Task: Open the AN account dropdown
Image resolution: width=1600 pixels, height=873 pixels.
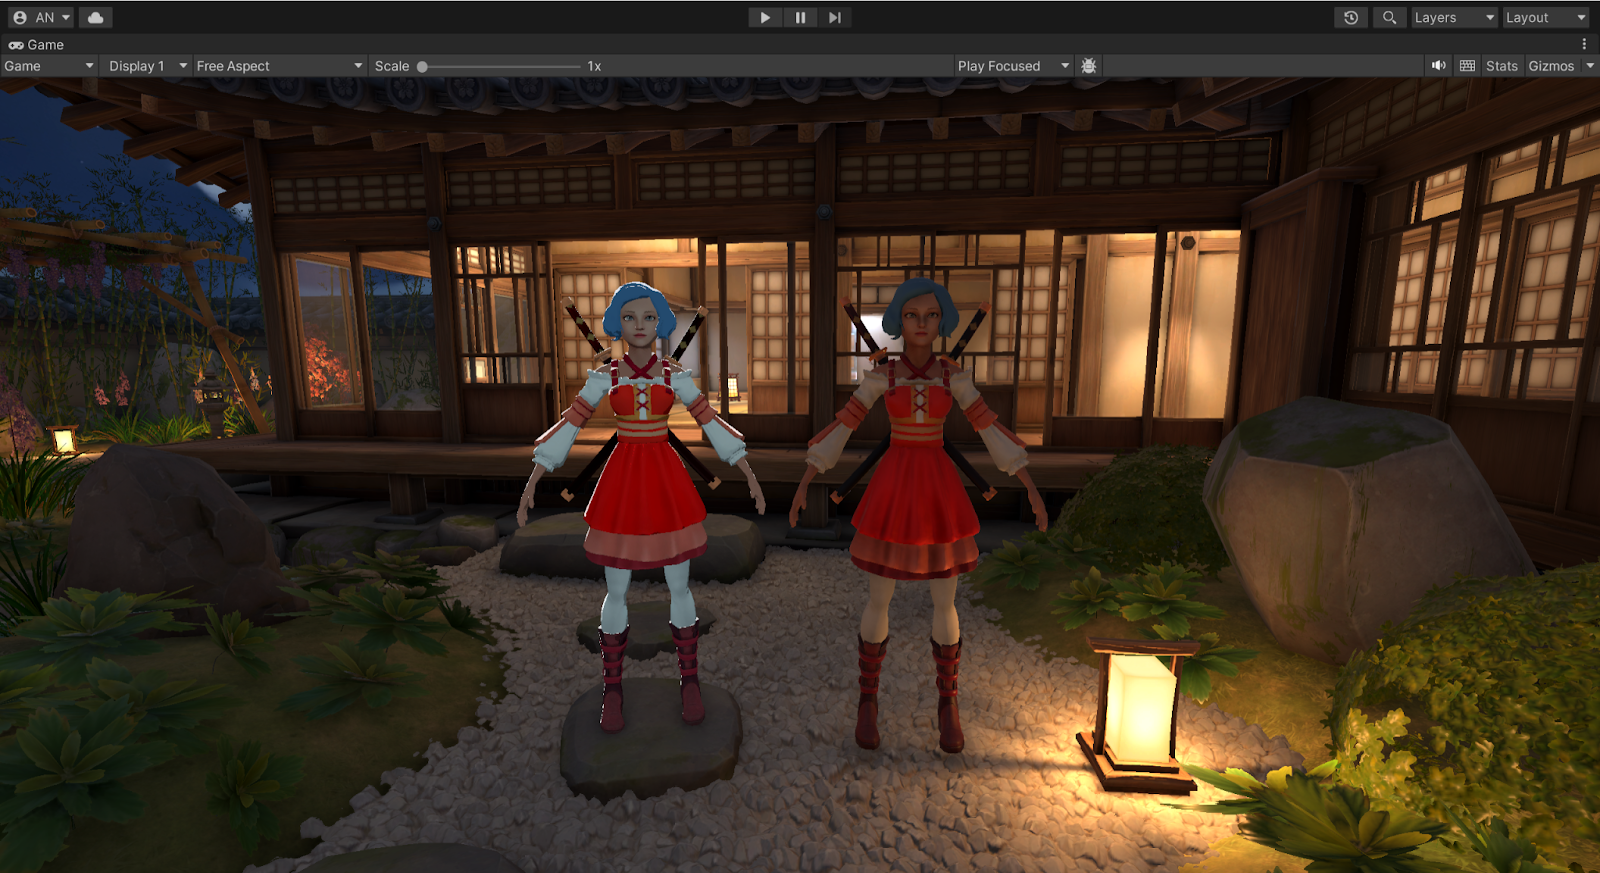Action: pyautogui.click(x=41, y=17)
